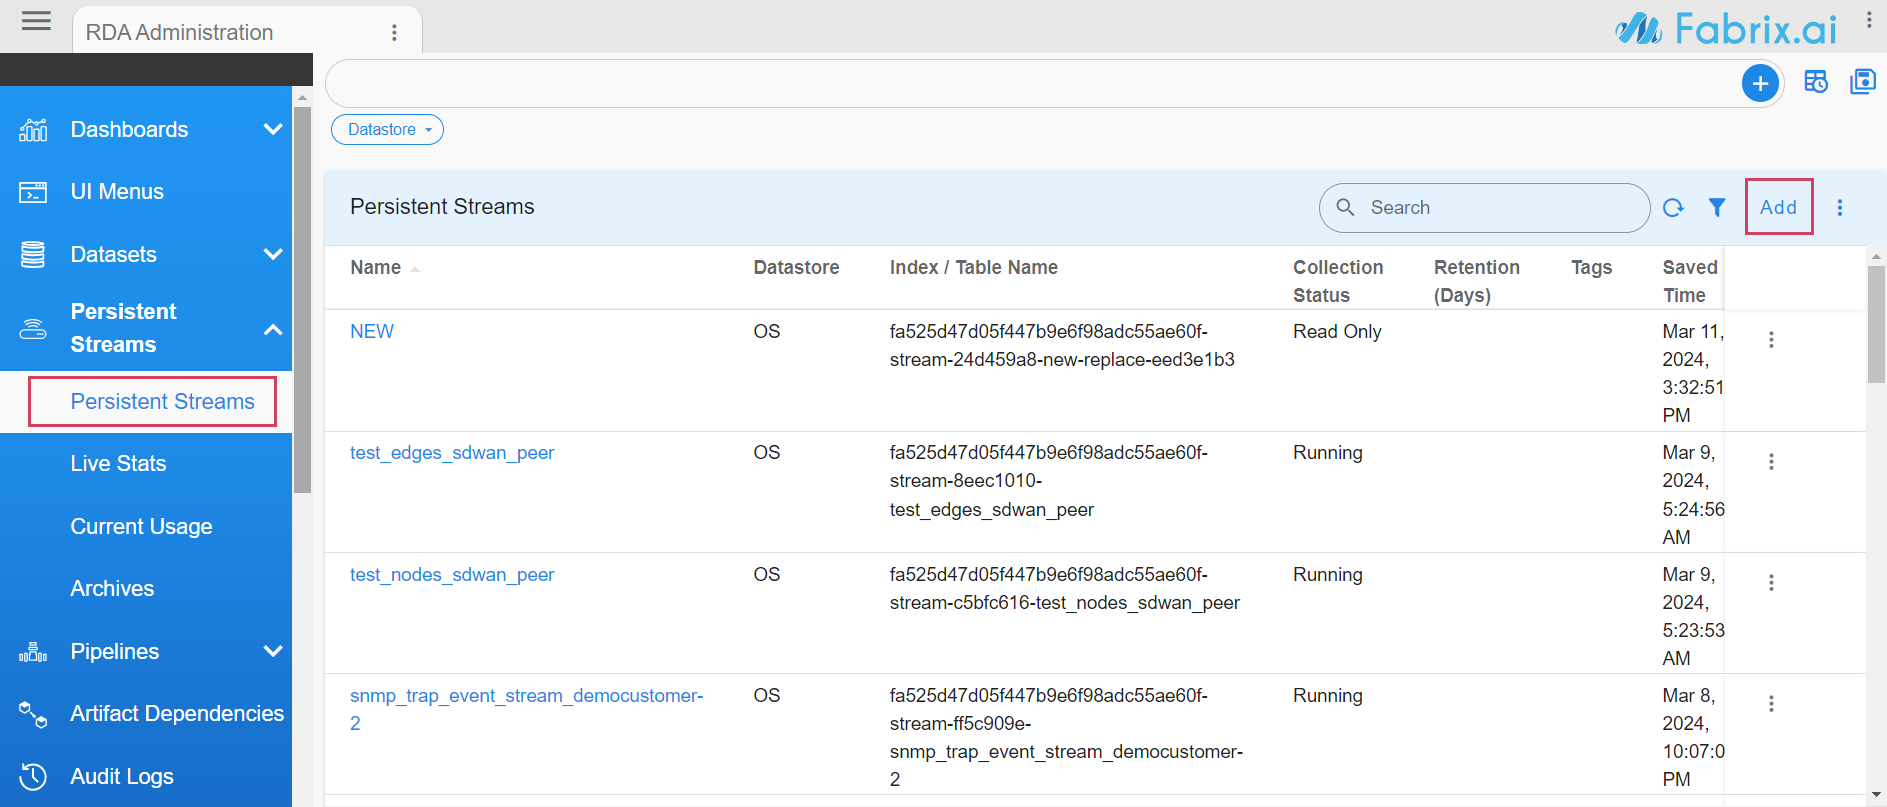
Task: Click Add to create a stream
Action: pos(1778,207)
